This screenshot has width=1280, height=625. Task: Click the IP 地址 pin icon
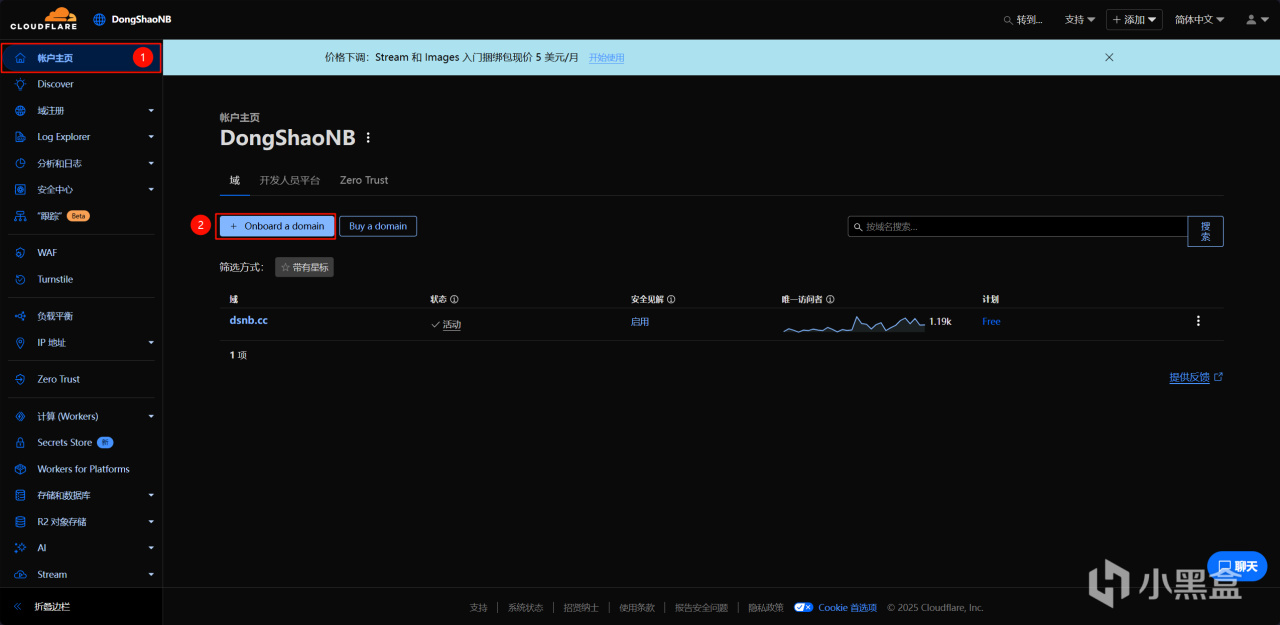click(20, 342)
